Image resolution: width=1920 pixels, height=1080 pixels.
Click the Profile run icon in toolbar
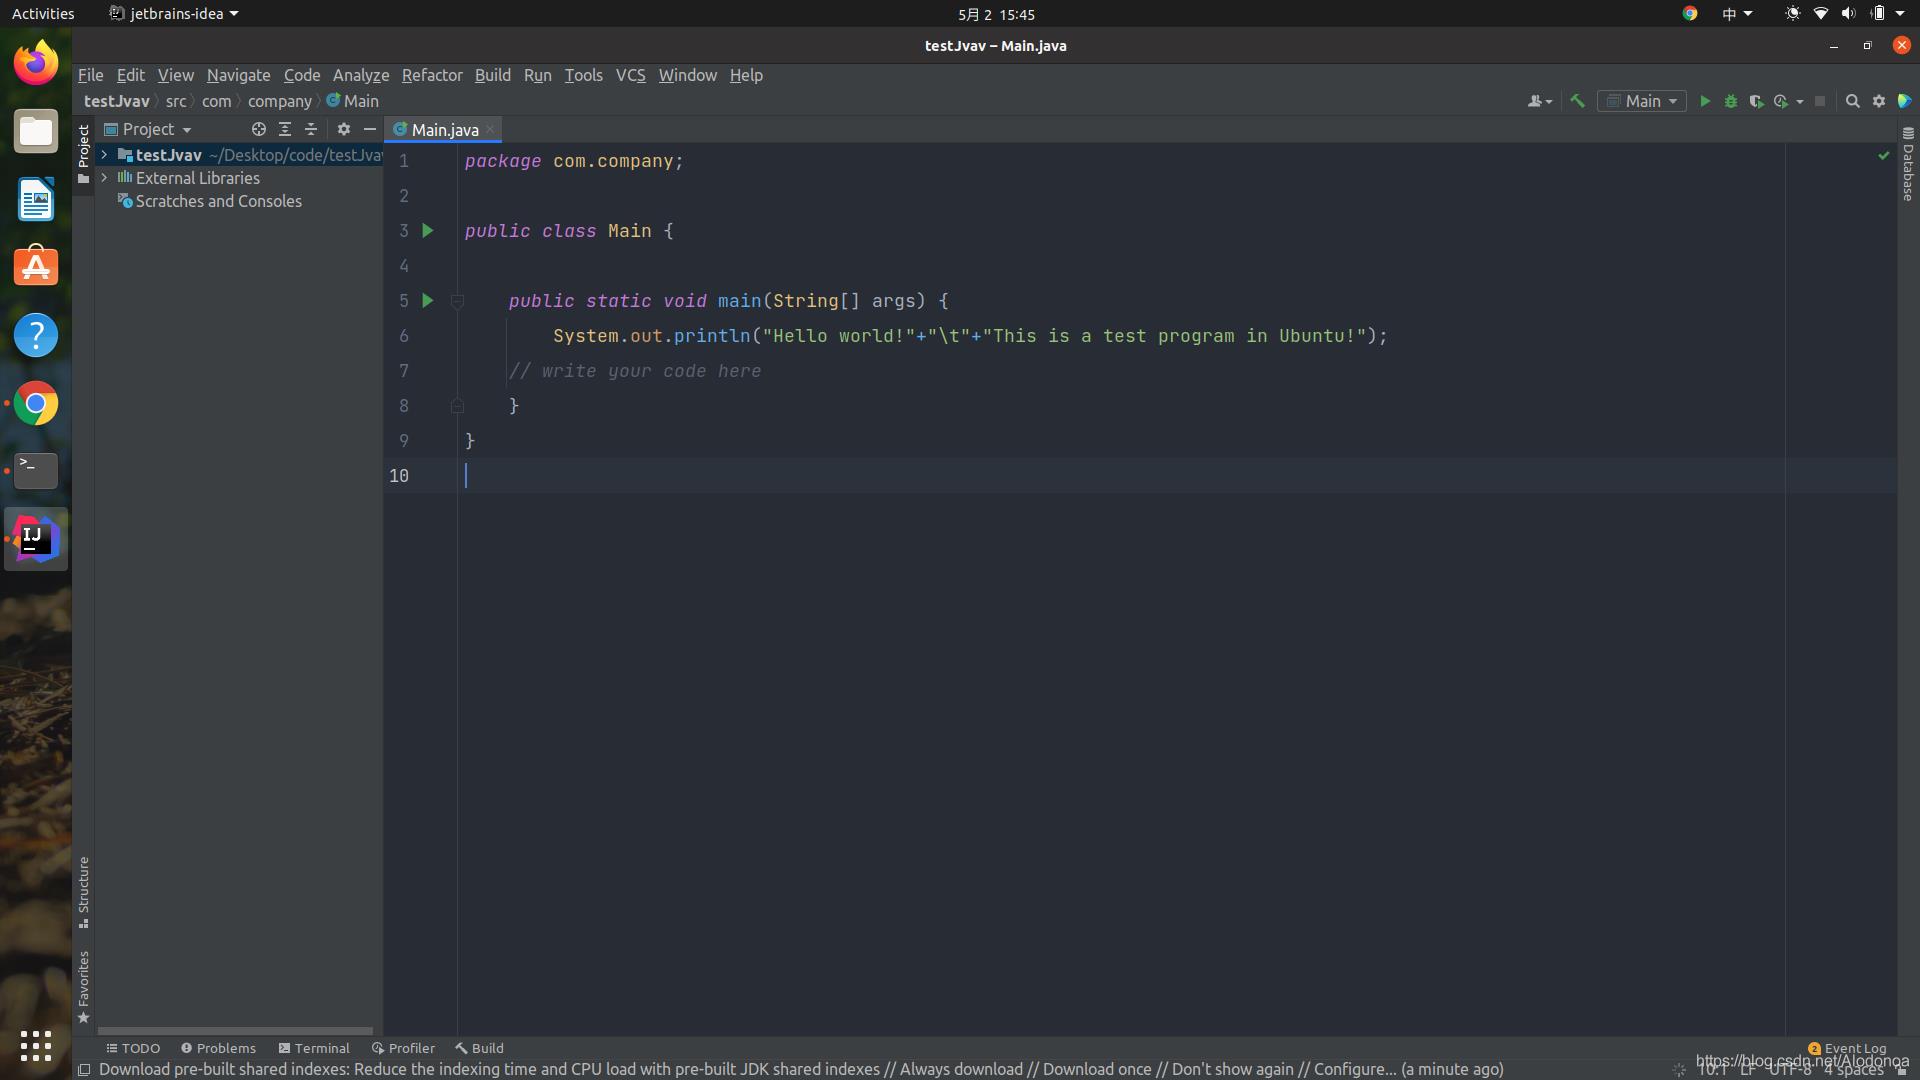(x=1781, y=101)
